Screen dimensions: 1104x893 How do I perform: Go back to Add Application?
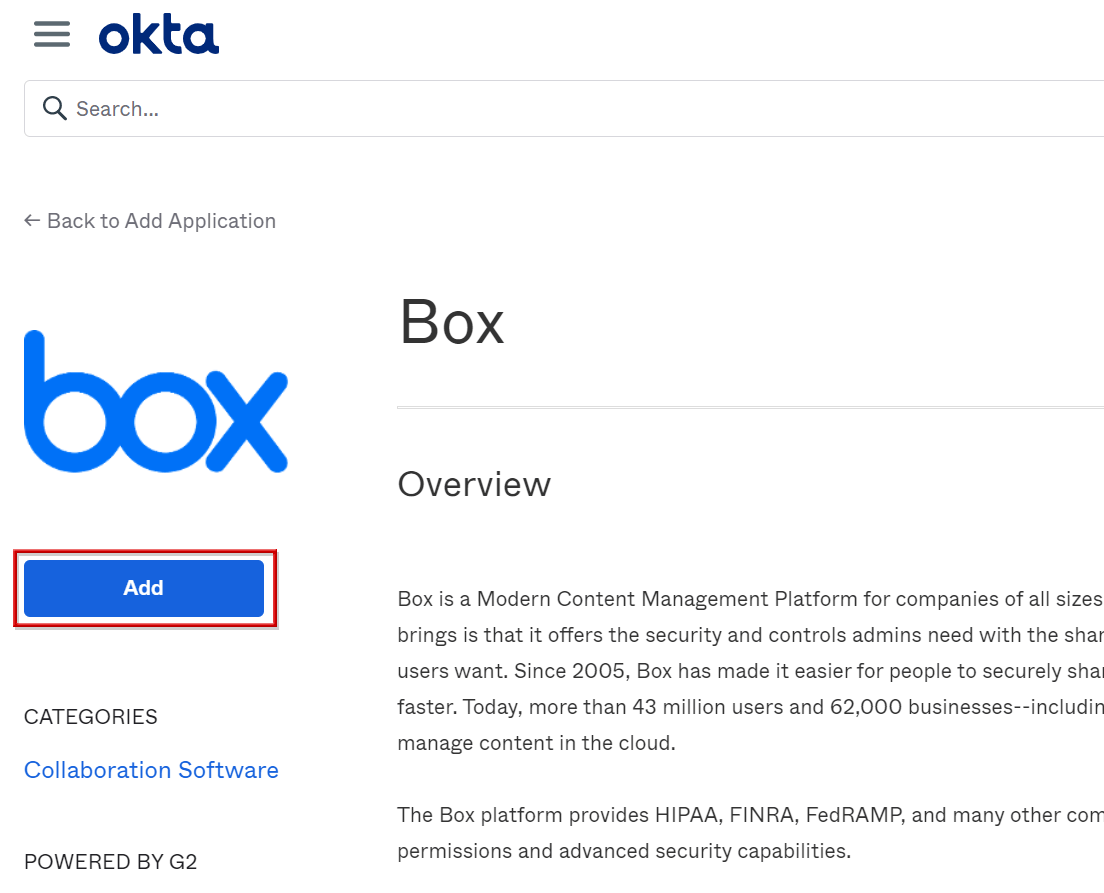pyautogui.click(x=150, y=221)
